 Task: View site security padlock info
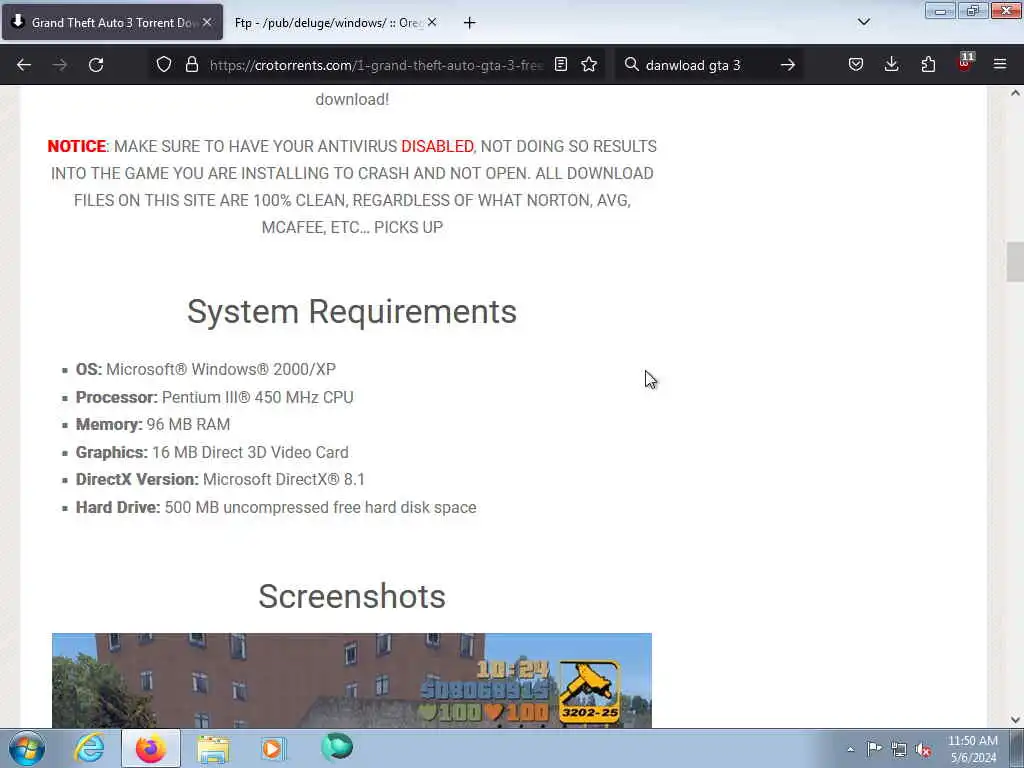[x=191, y=65]
